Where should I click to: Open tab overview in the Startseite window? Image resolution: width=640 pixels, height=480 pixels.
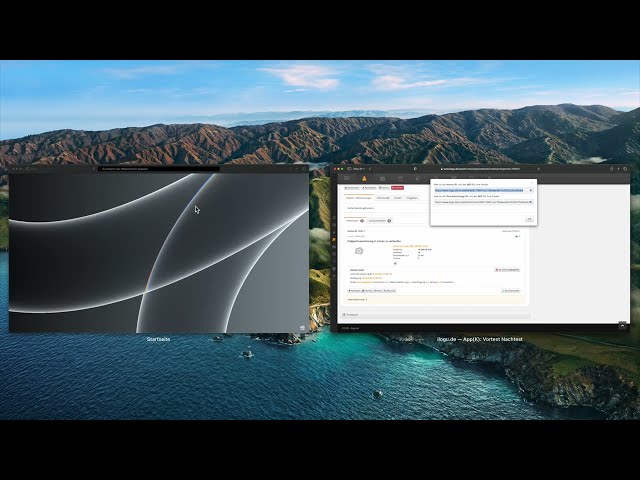tap(304, 169)
